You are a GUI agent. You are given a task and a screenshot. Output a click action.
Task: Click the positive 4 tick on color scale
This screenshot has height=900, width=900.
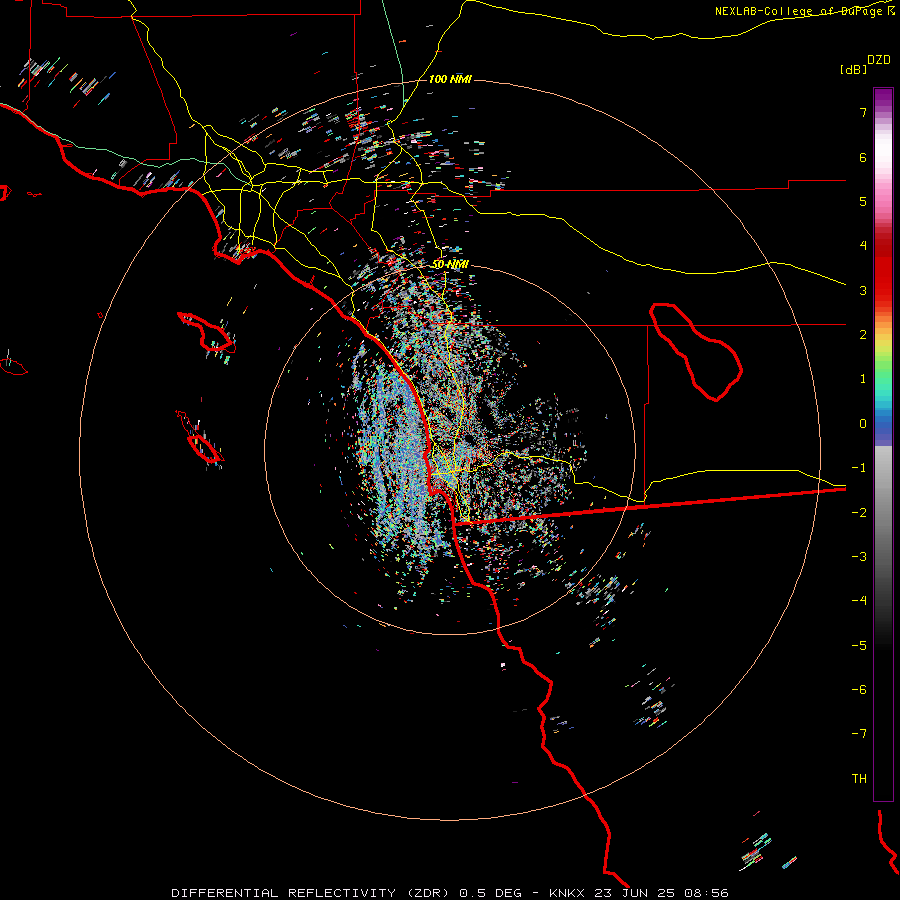[x=863, y=246]
